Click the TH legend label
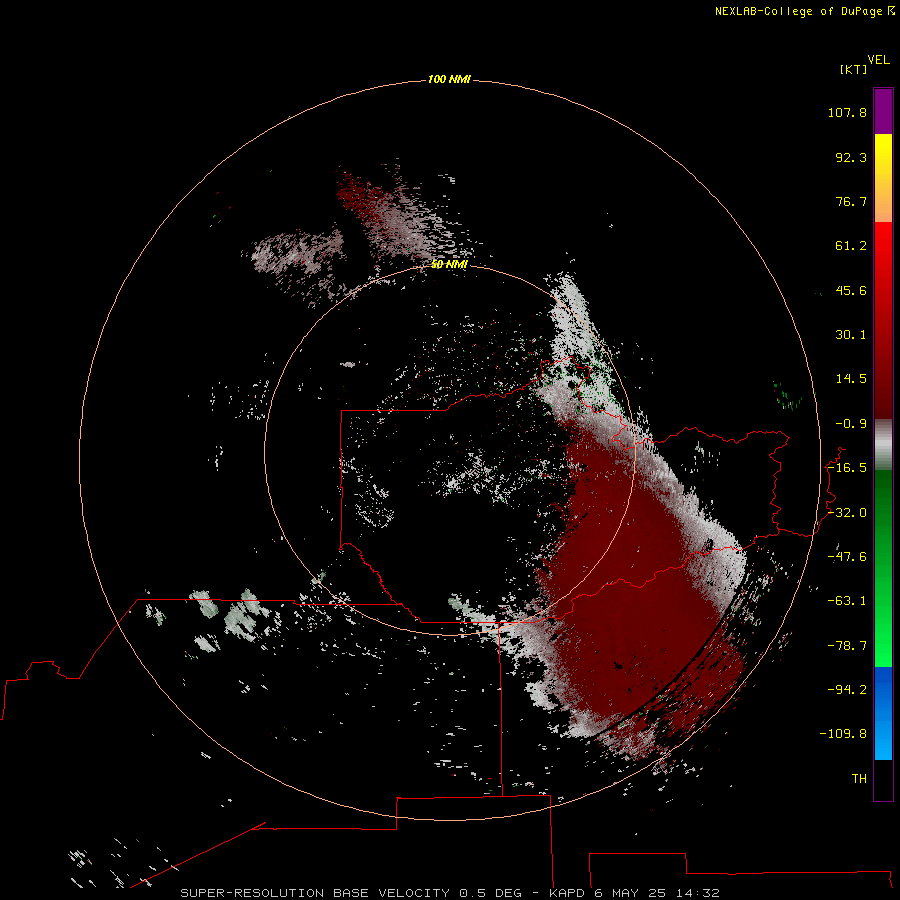Image resolution: width=900 pixels, height=900 pixels. (x=859, y=779)
